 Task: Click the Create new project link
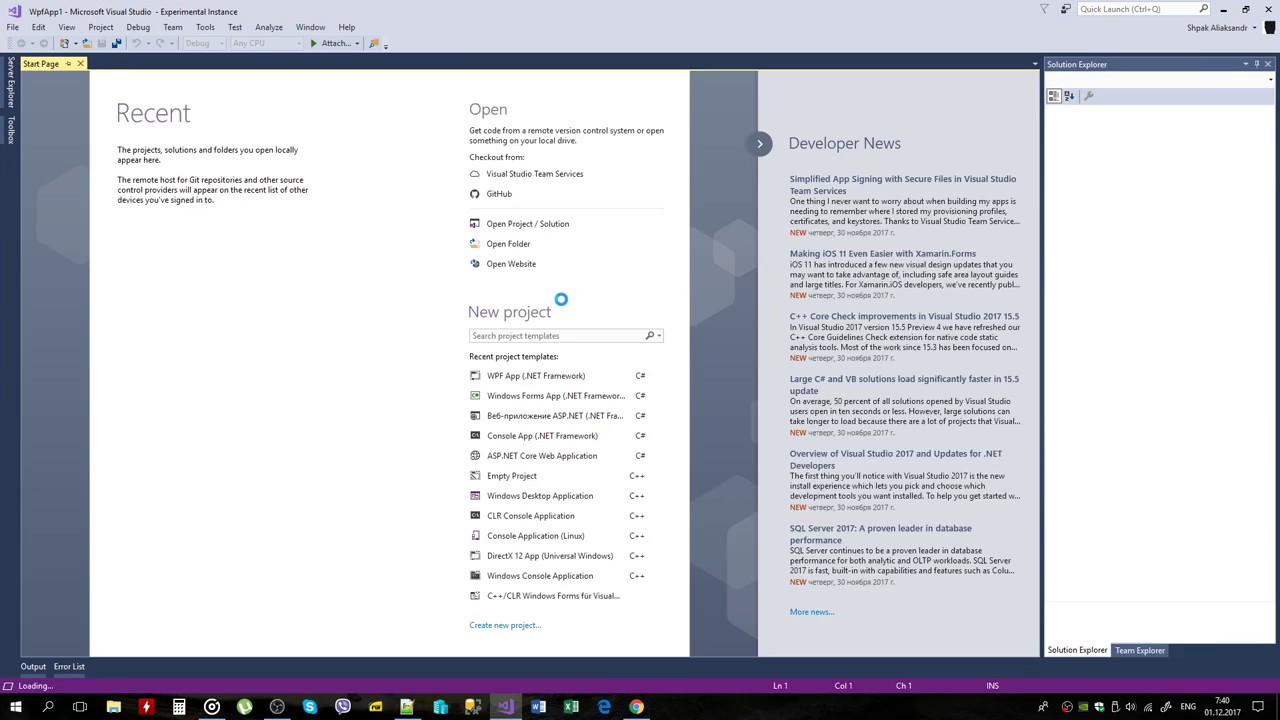pos(504,624)
